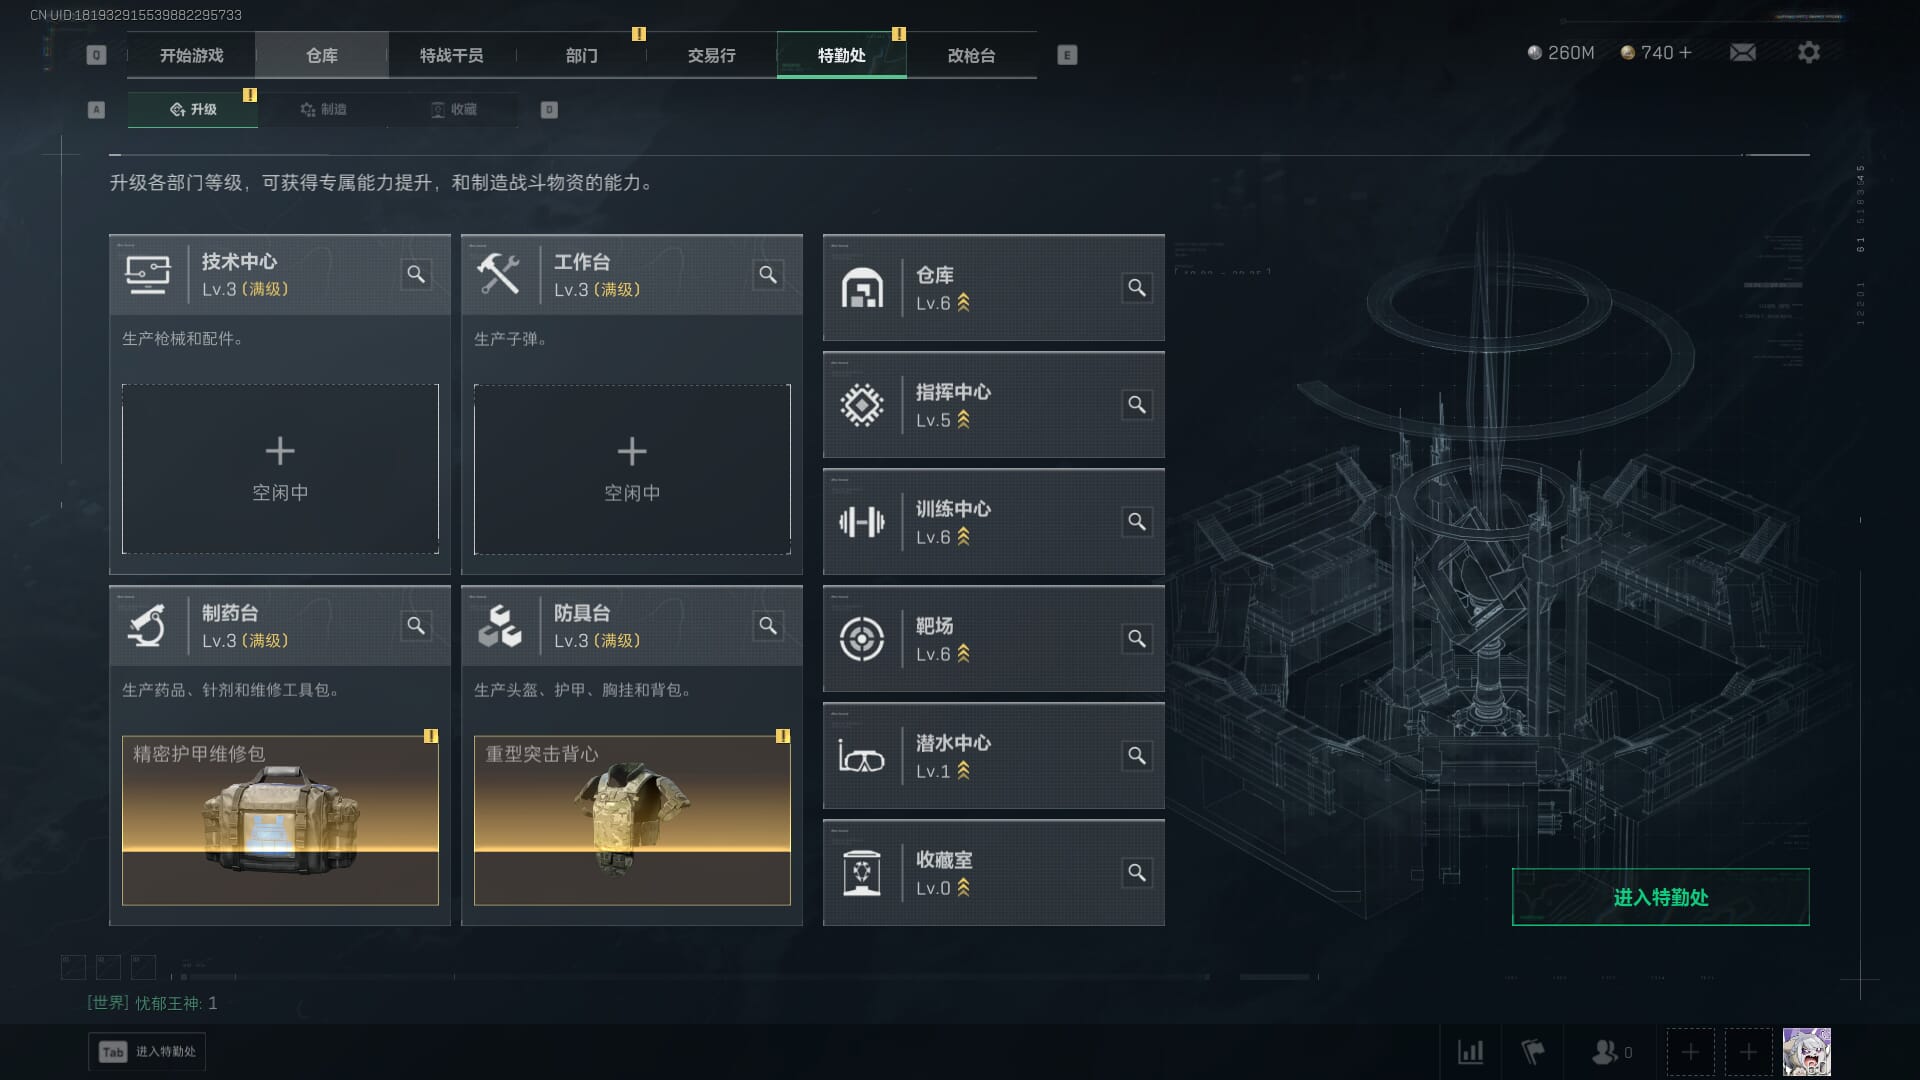Click the 靶场 target icon

click(862, 639)
